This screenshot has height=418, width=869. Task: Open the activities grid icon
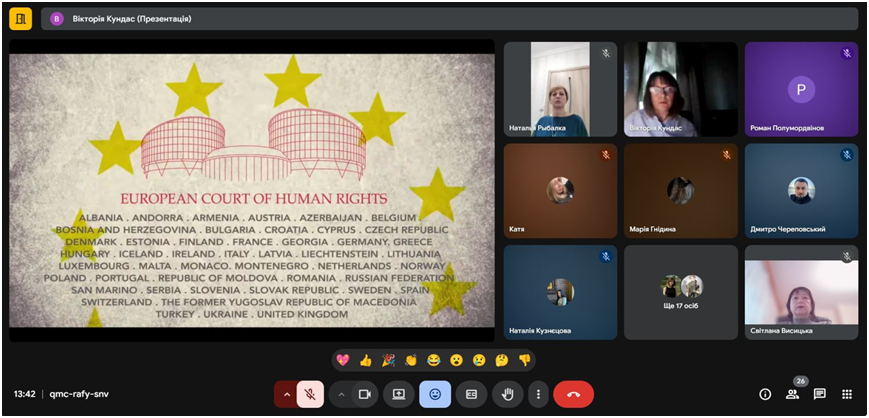point(847,394)
